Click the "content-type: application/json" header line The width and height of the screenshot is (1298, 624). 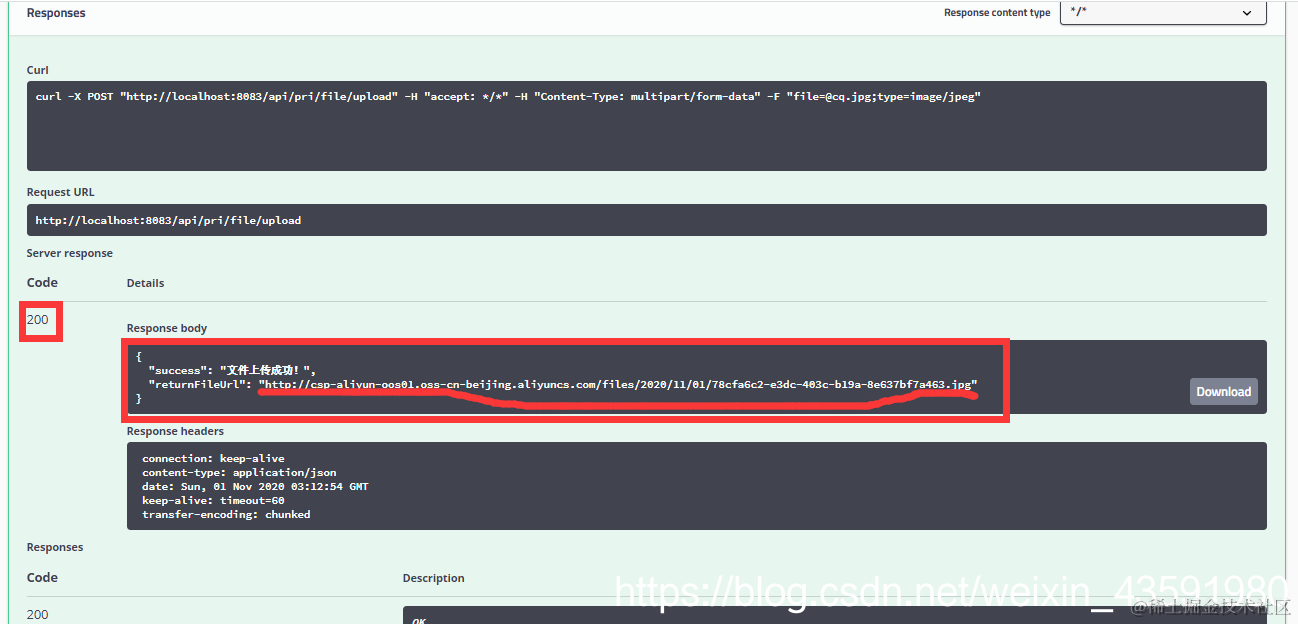pos(239,472)
